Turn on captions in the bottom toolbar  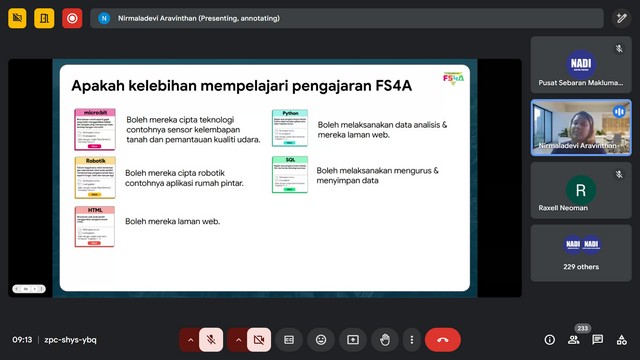[x=289, y=340]
